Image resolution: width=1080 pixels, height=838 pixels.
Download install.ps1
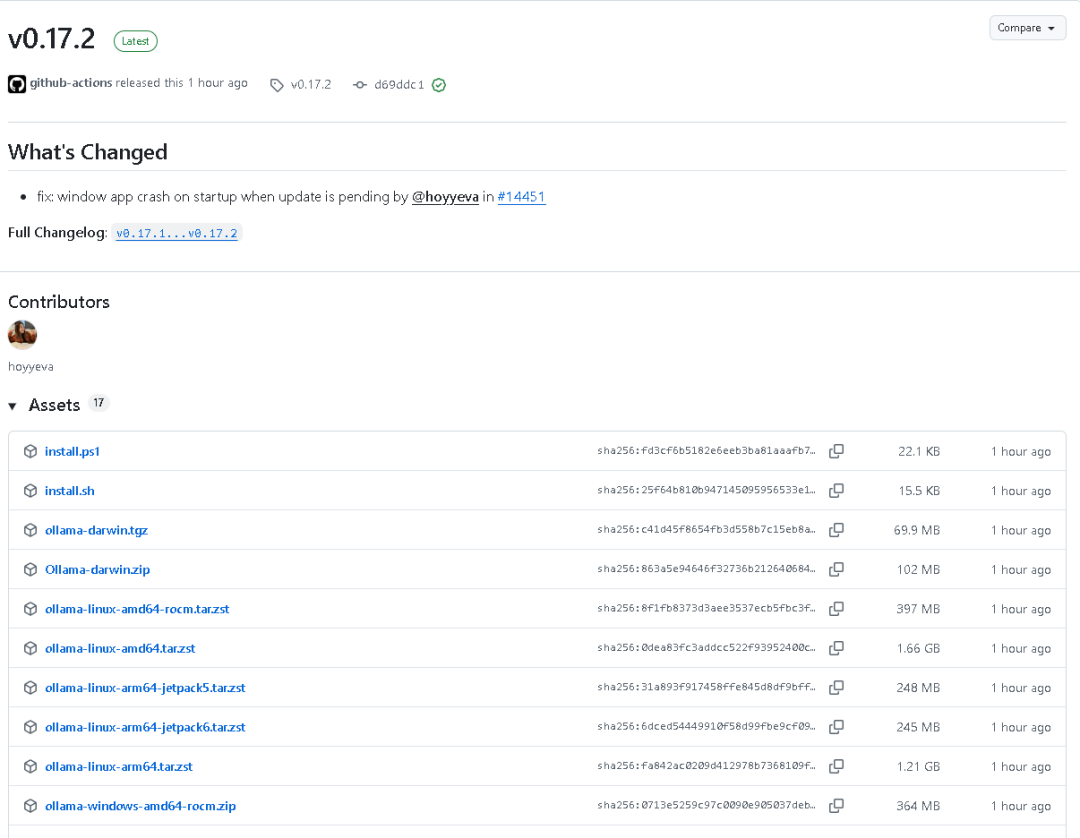pyautogui.click(x=72, y=452)
